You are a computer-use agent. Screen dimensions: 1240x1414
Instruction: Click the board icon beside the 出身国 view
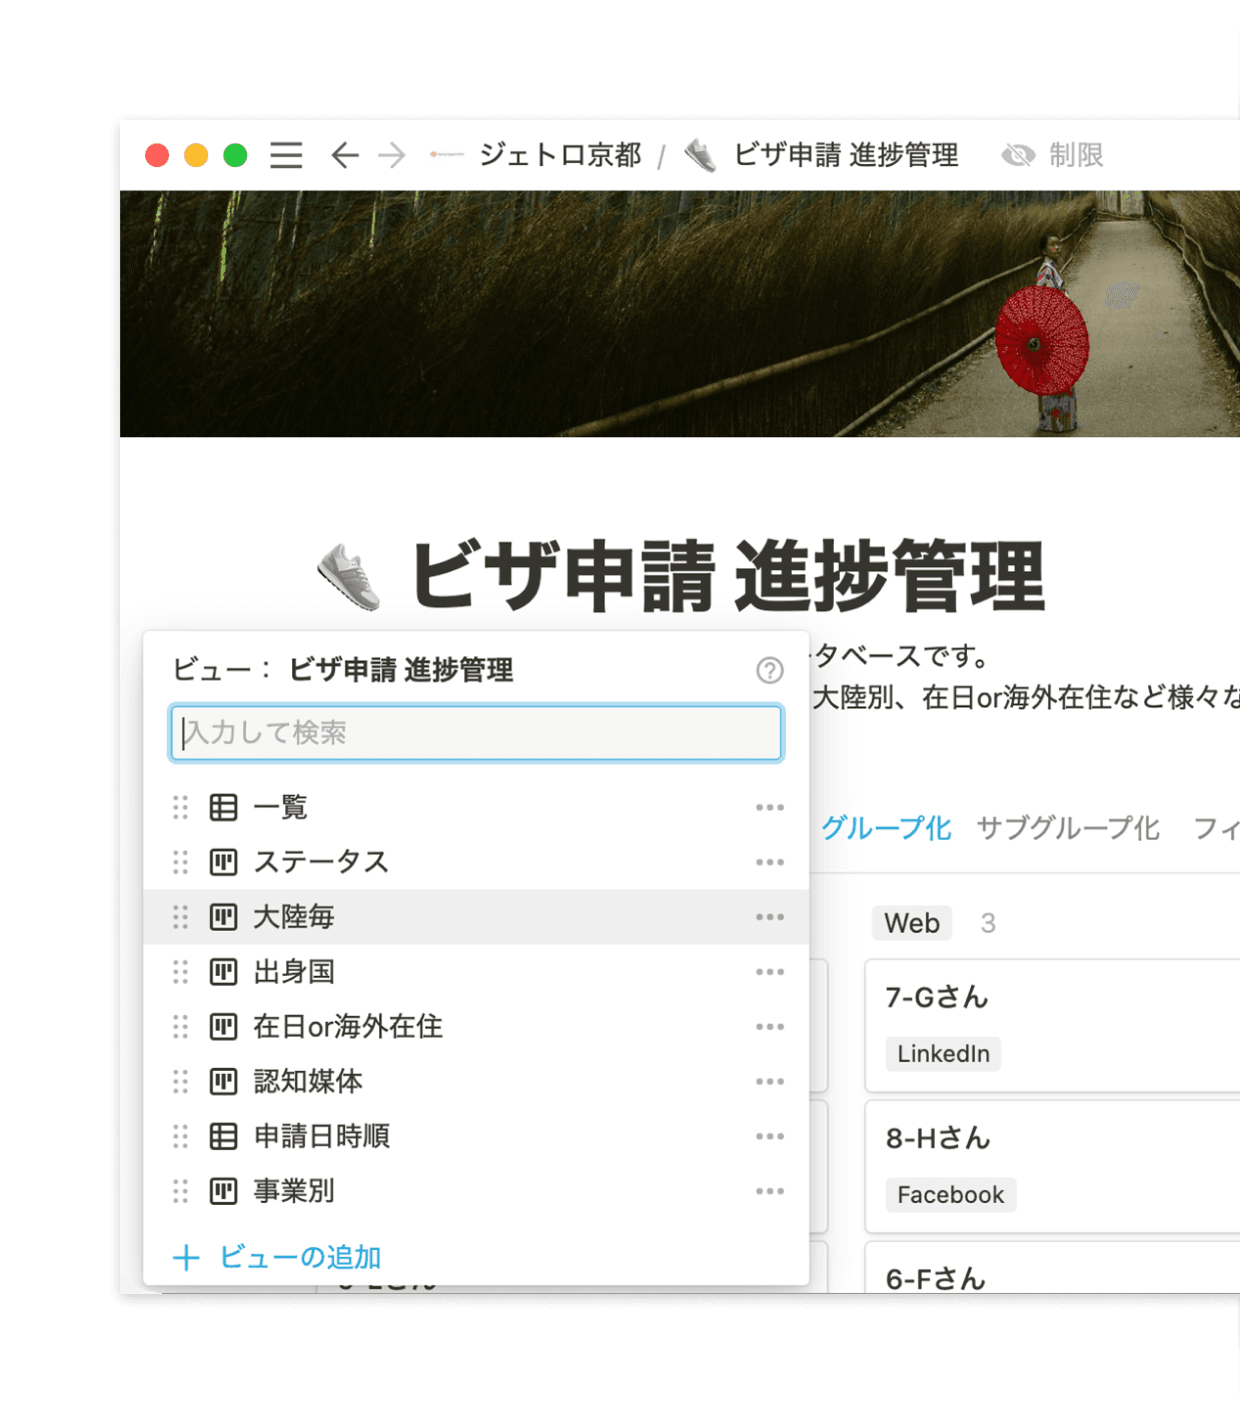click(x=224, y=971)
